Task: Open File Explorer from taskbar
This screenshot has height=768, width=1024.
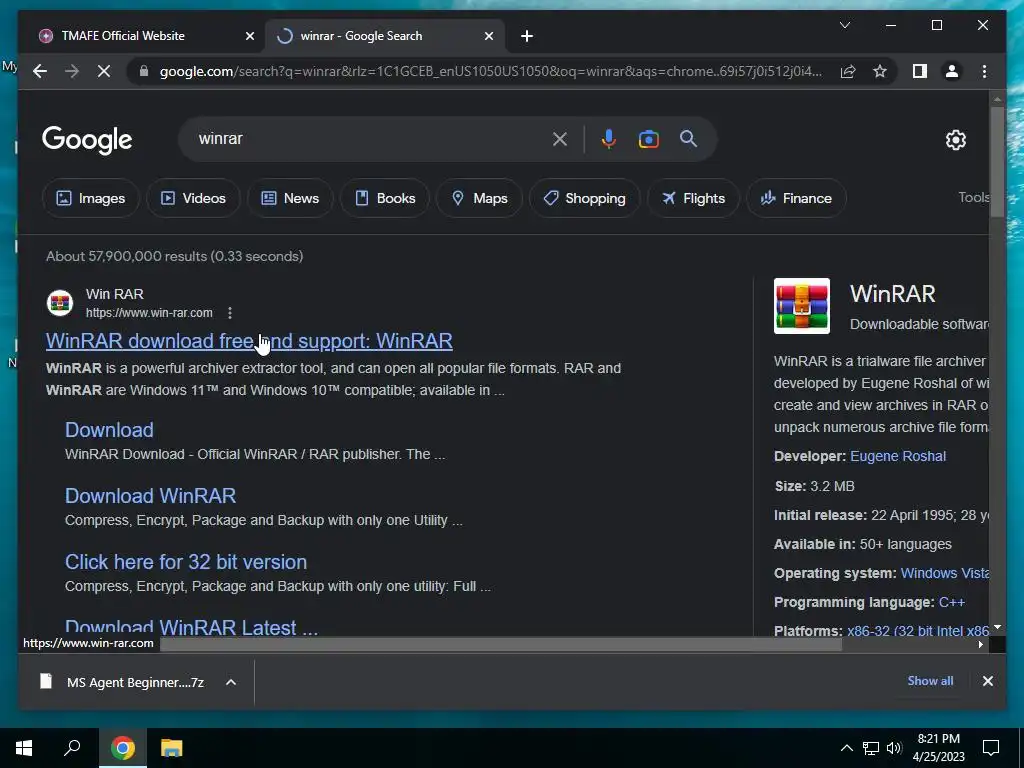Action: pos(171,748)
